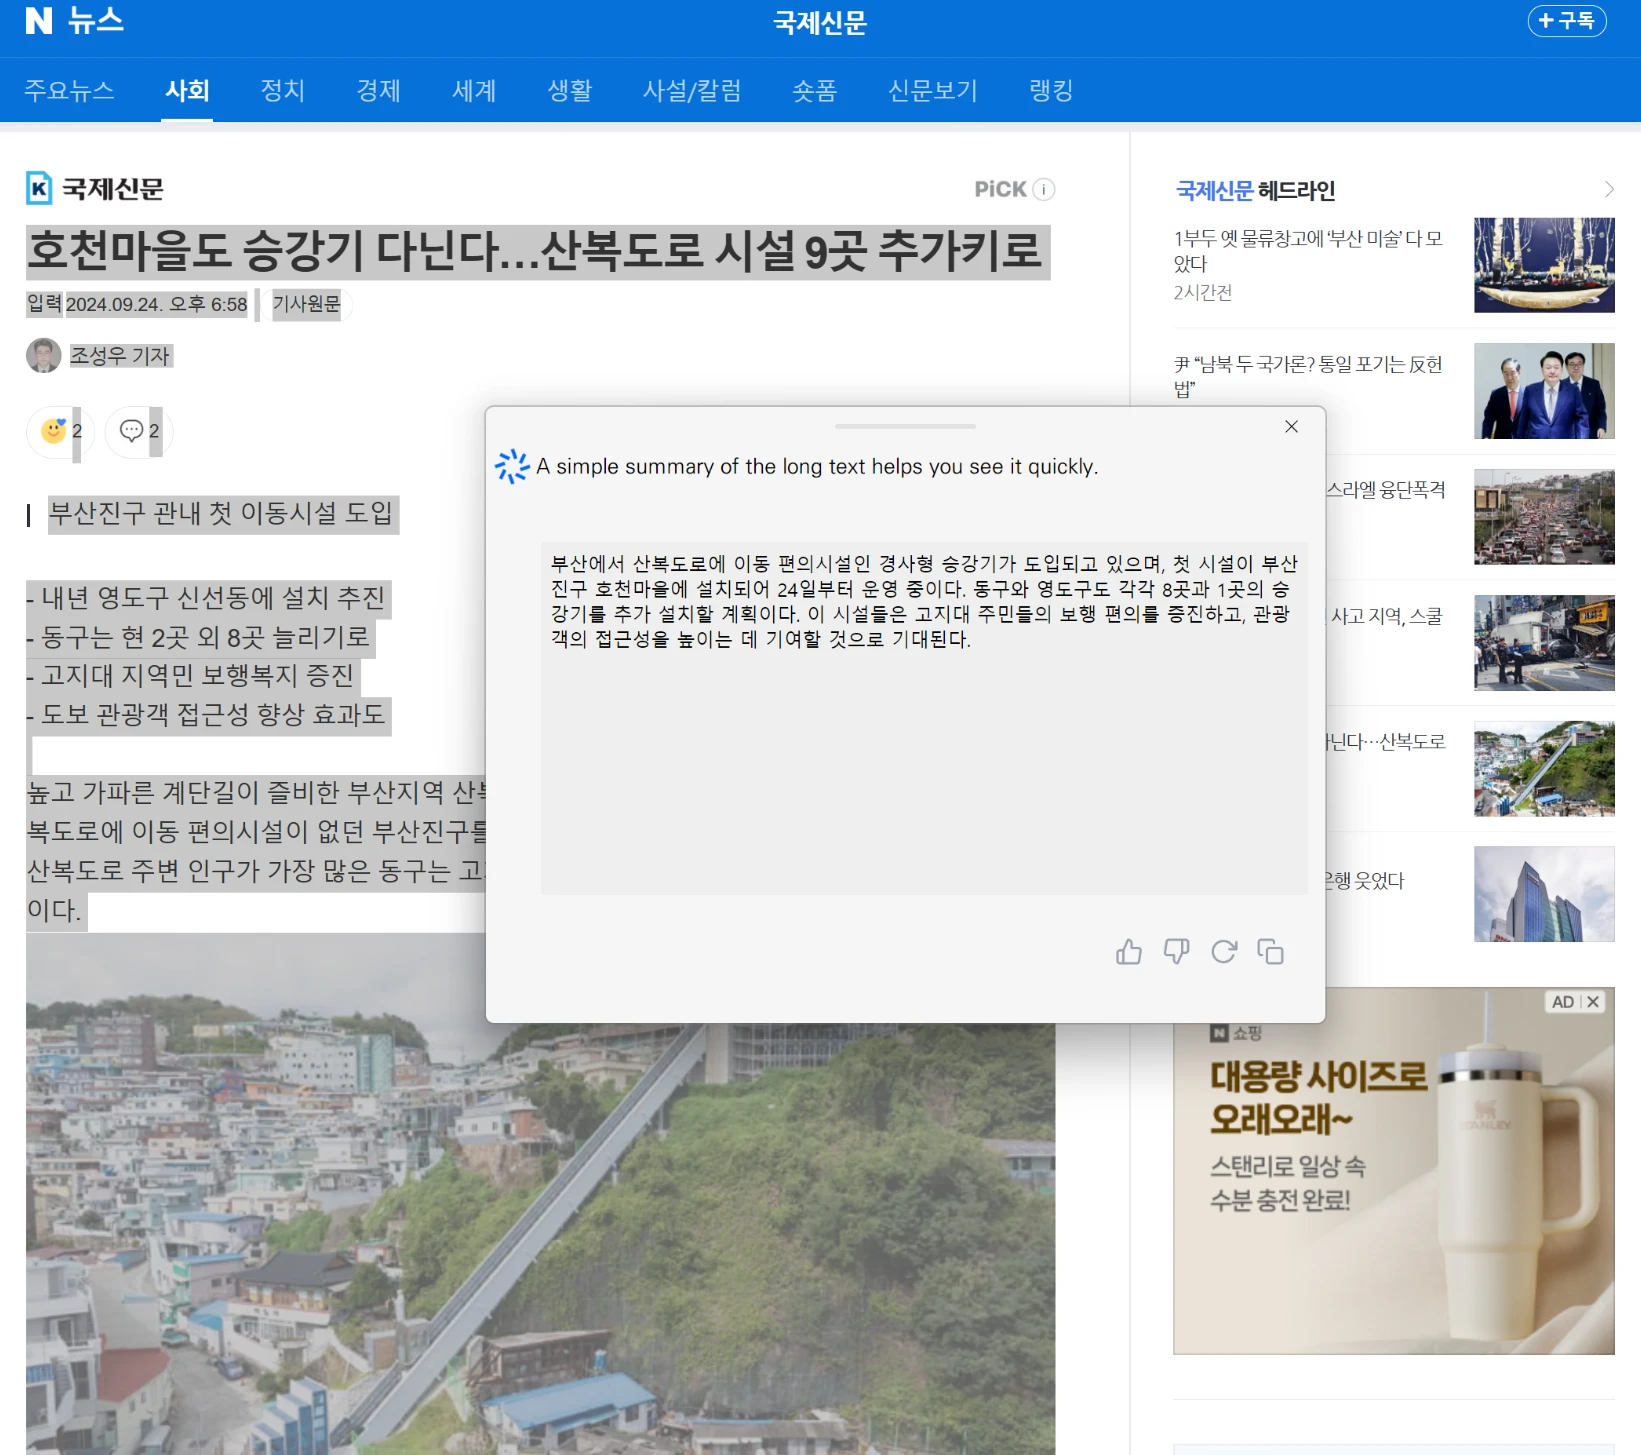Click the Korean summary text block

click(x=924, y=602)
